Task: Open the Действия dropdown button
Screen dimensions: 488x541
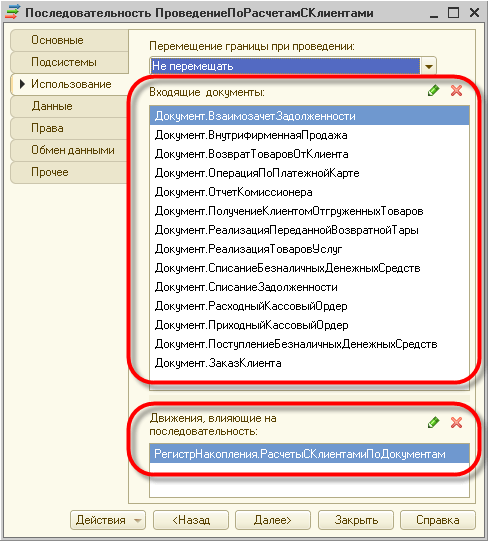Action: (x=108, y=520)
